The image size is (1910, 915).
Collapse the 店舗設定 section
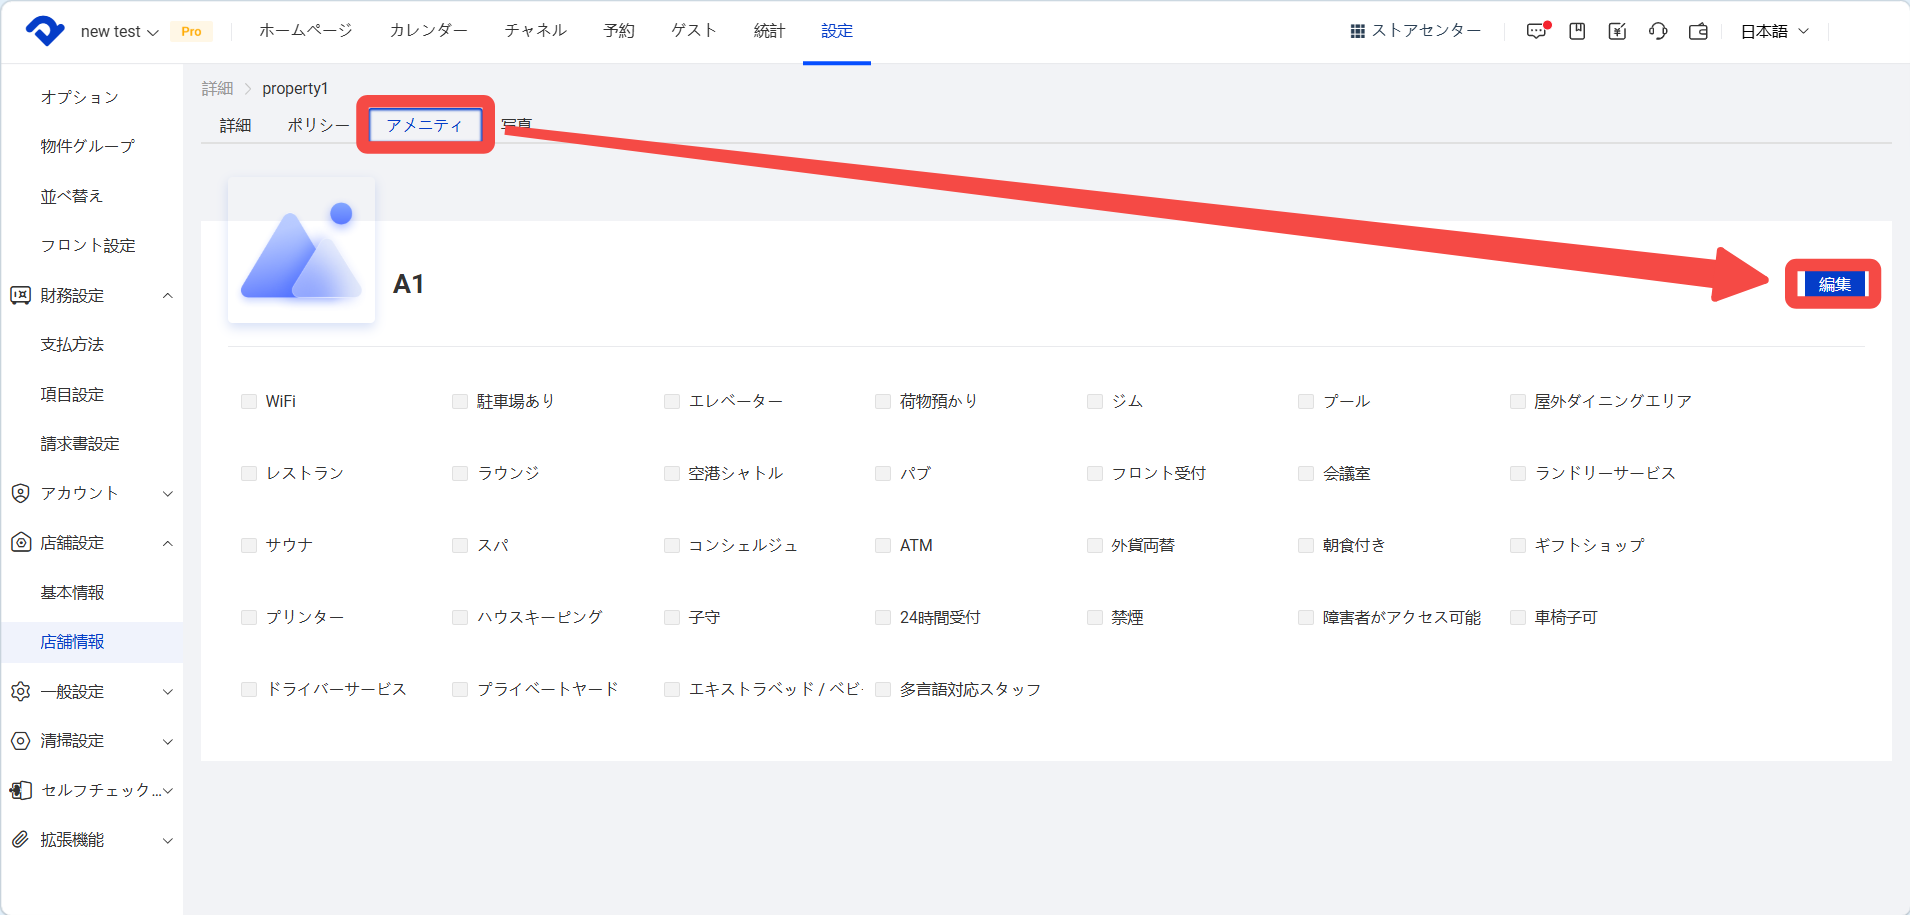pyautogui.click(x=168, y=542)
